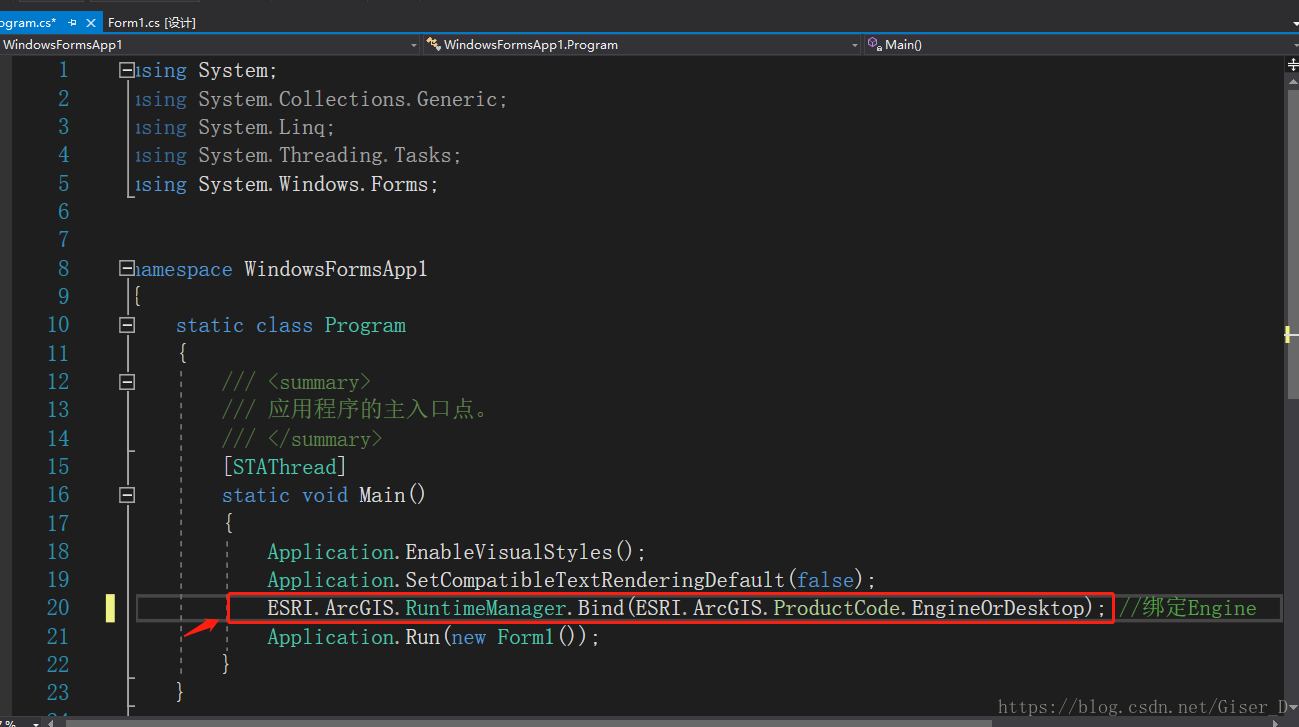
Task: Click the text 'System.Windows.Forms'
Action: pyautogui.click(x=313, y=184)
